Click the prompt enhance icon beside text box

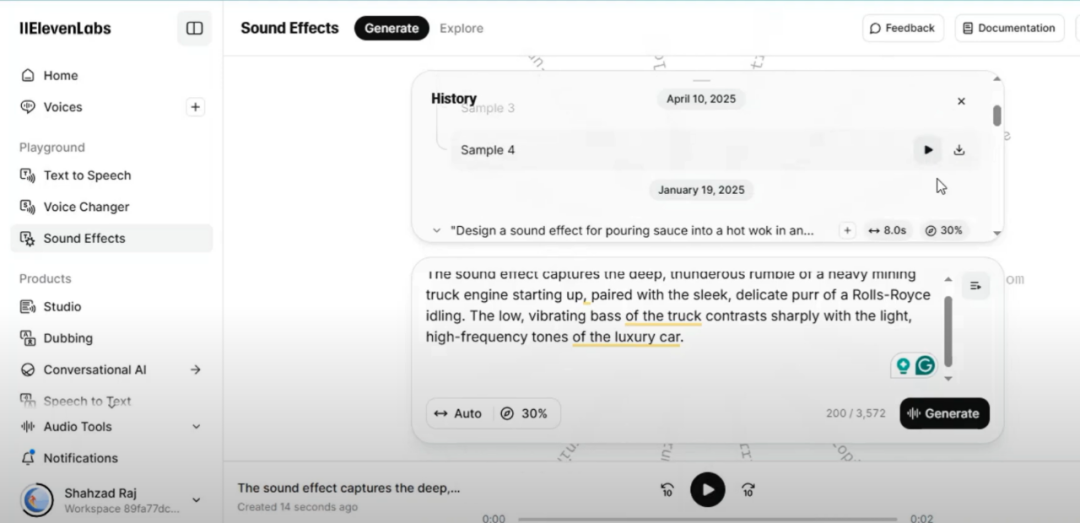point(975,286)
